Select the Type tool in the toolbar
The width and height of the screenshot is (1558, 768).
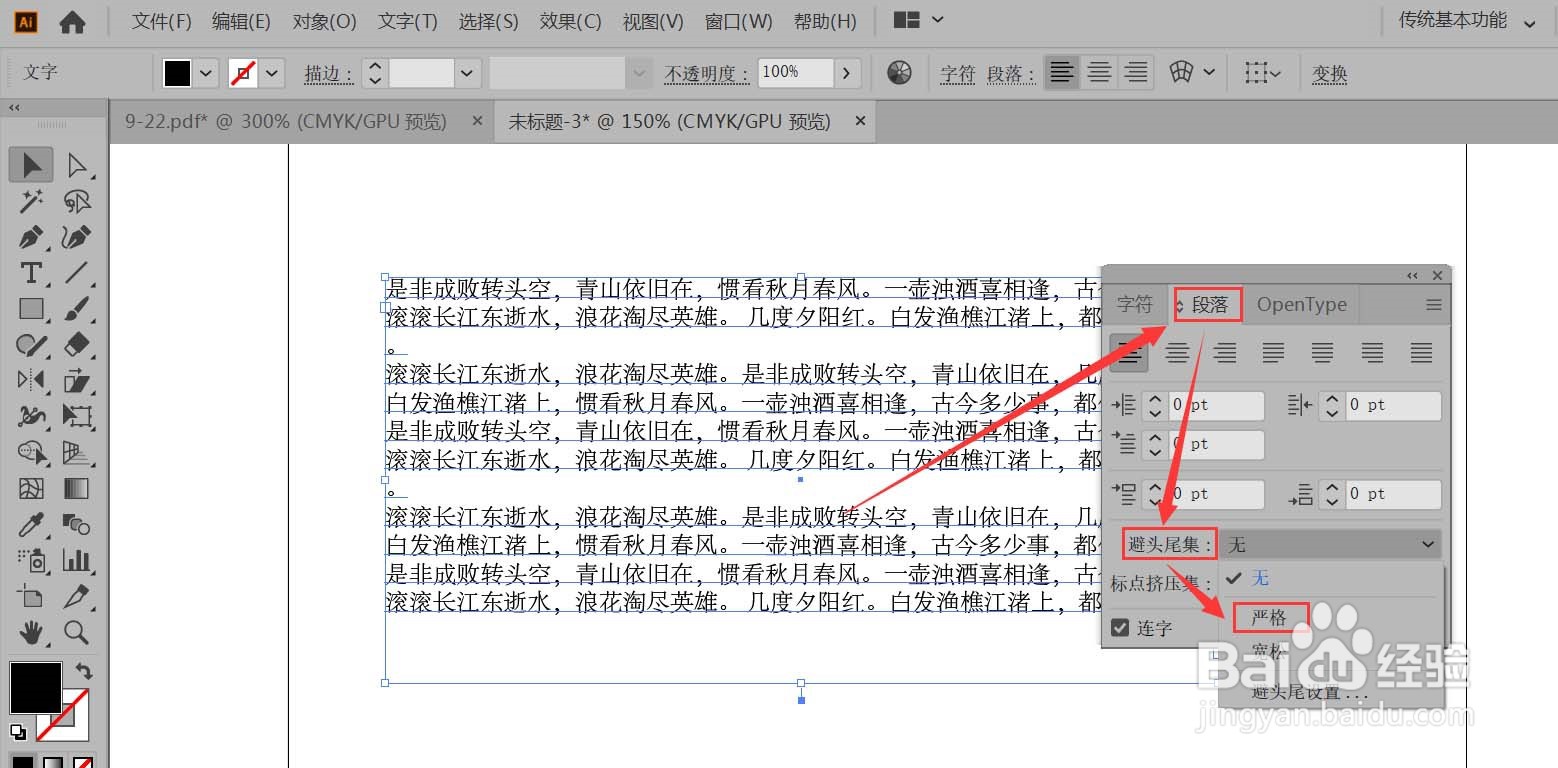[x=30, y=272]
